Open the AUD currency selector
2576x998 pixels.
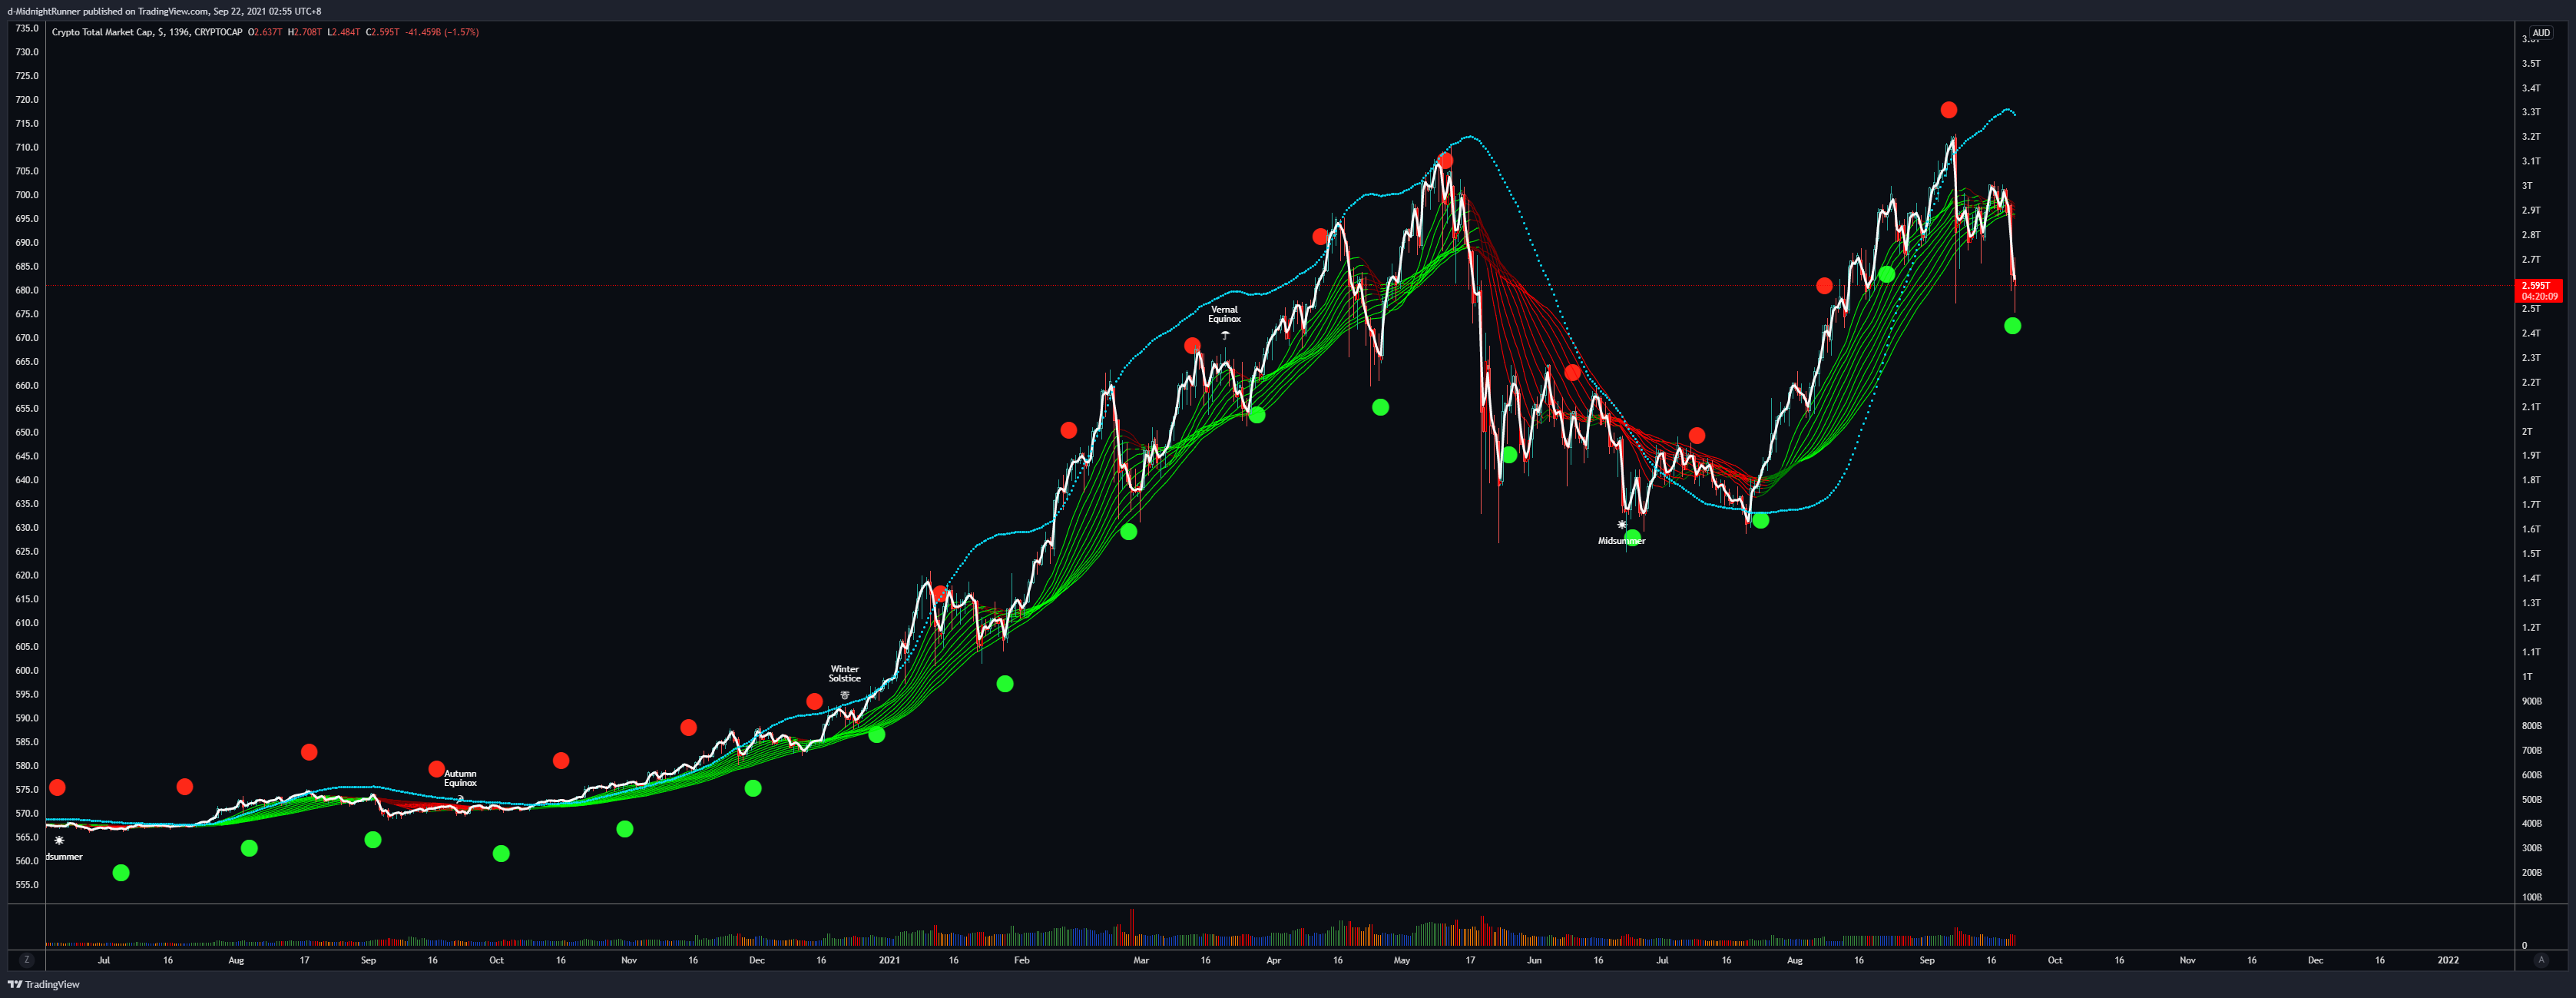coord(2541,33)
